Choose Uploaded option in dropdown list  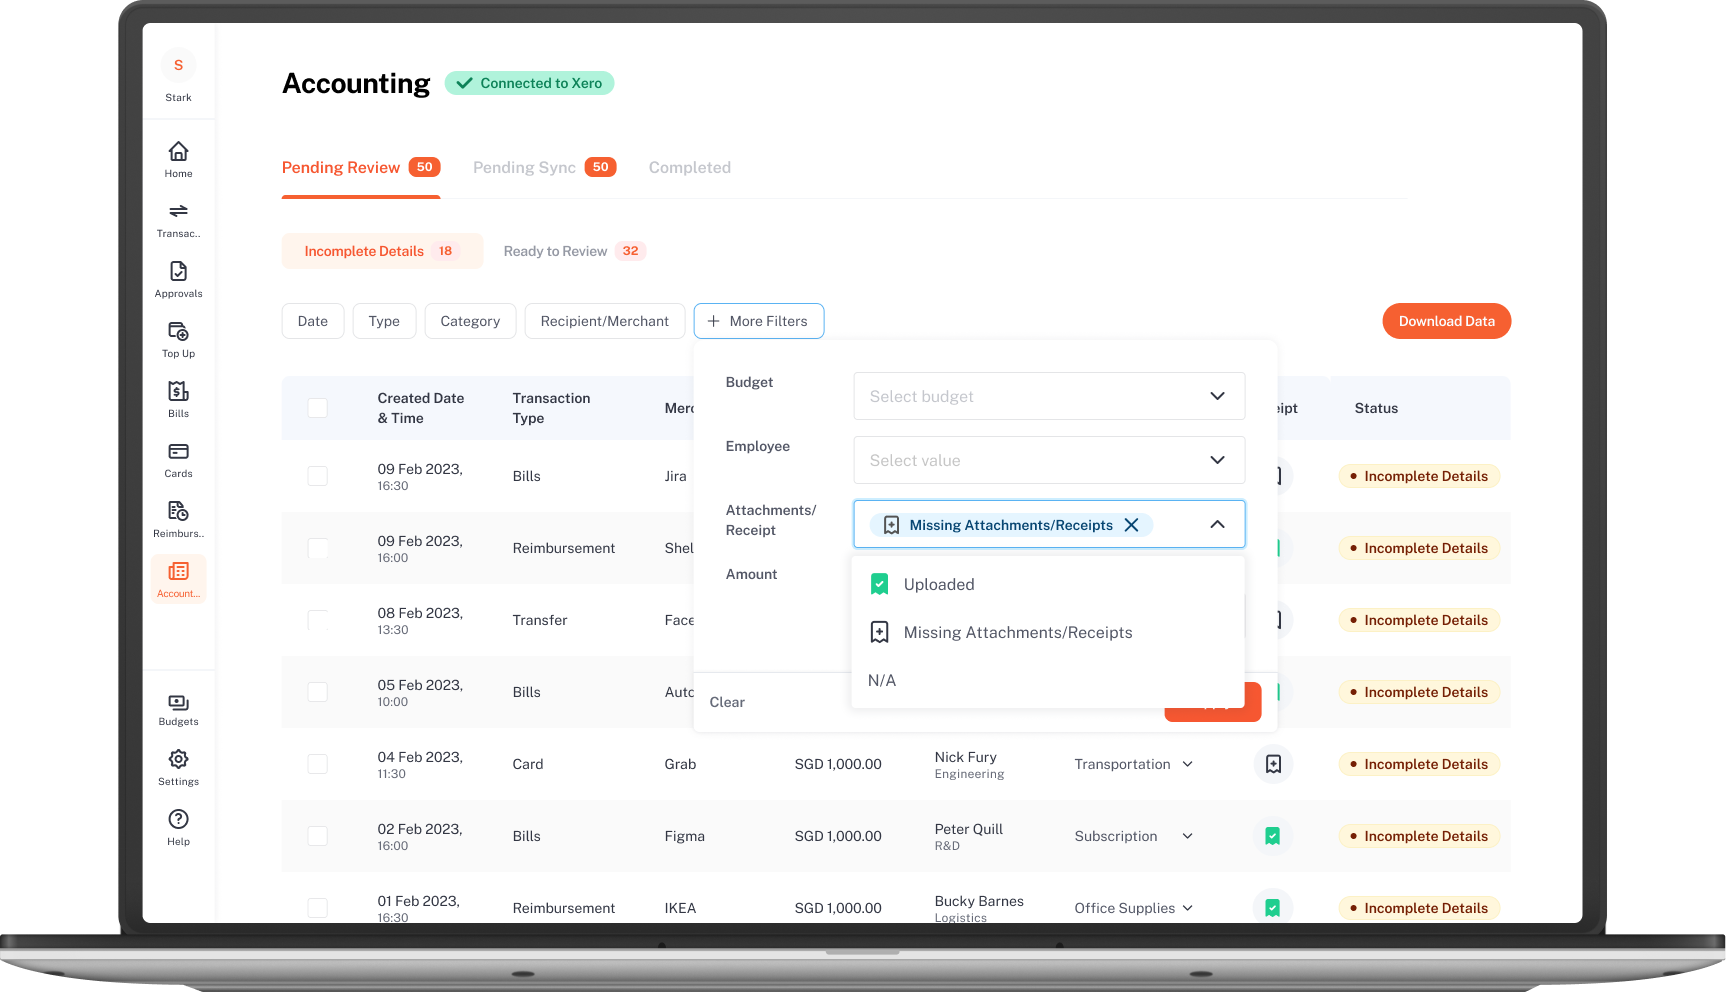click(1048, 584)
